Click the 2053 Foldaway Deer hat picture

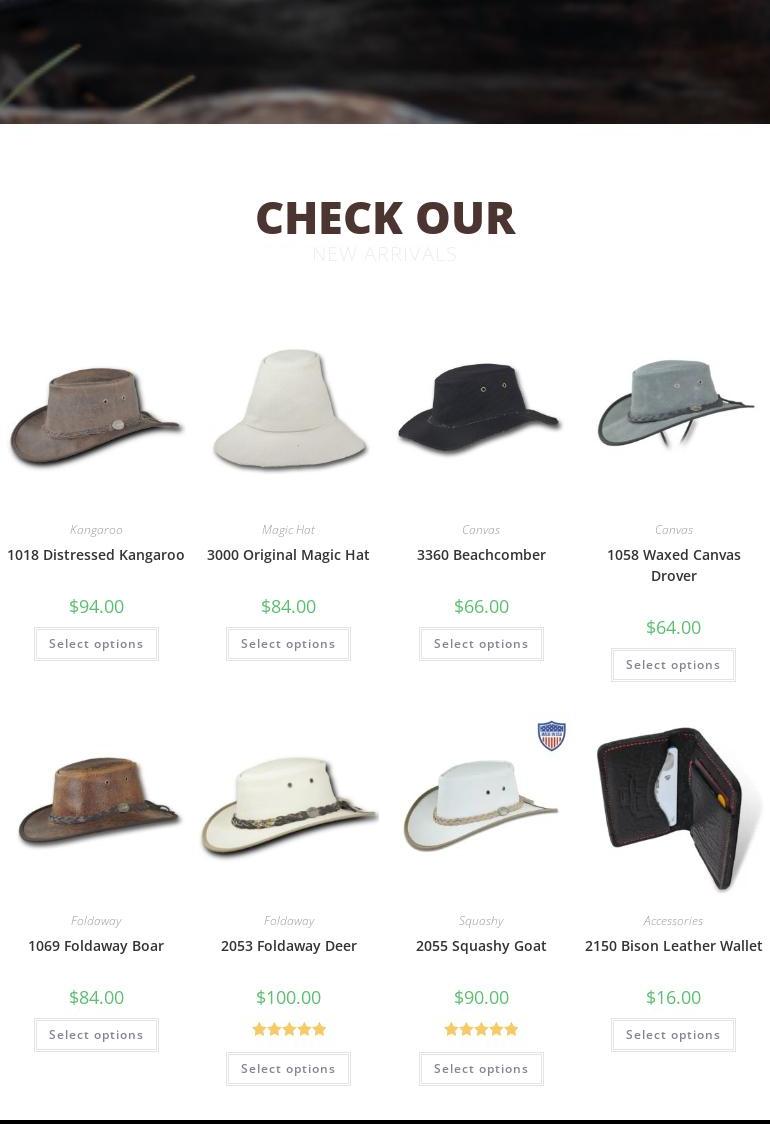(289, 805)
